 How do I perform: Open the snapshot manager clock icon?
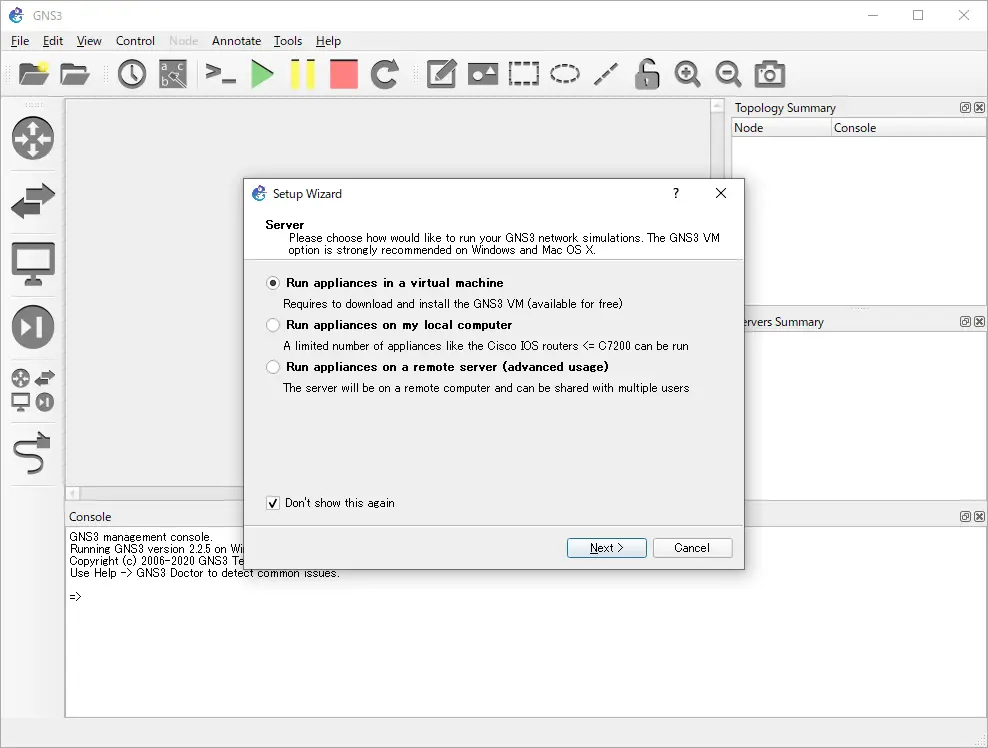[132, 74]
